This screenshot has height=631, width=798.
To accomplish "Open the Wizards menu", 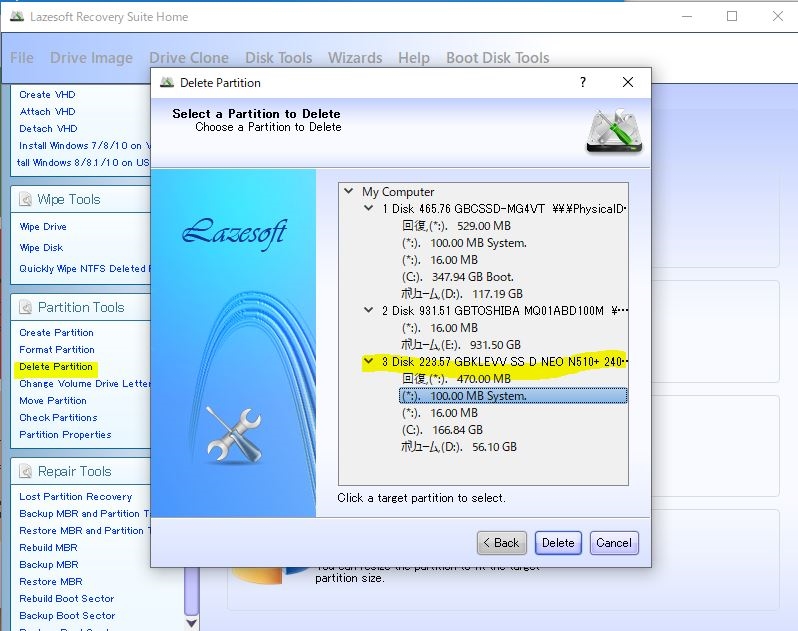I will click(x=355, y=58).
